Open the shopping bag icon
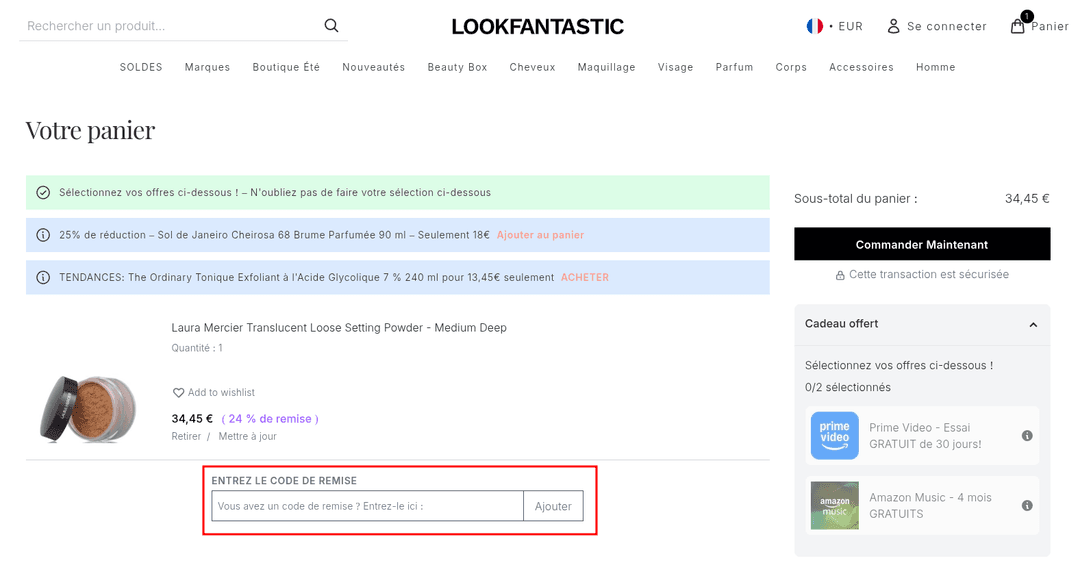 pos(1017,26)
